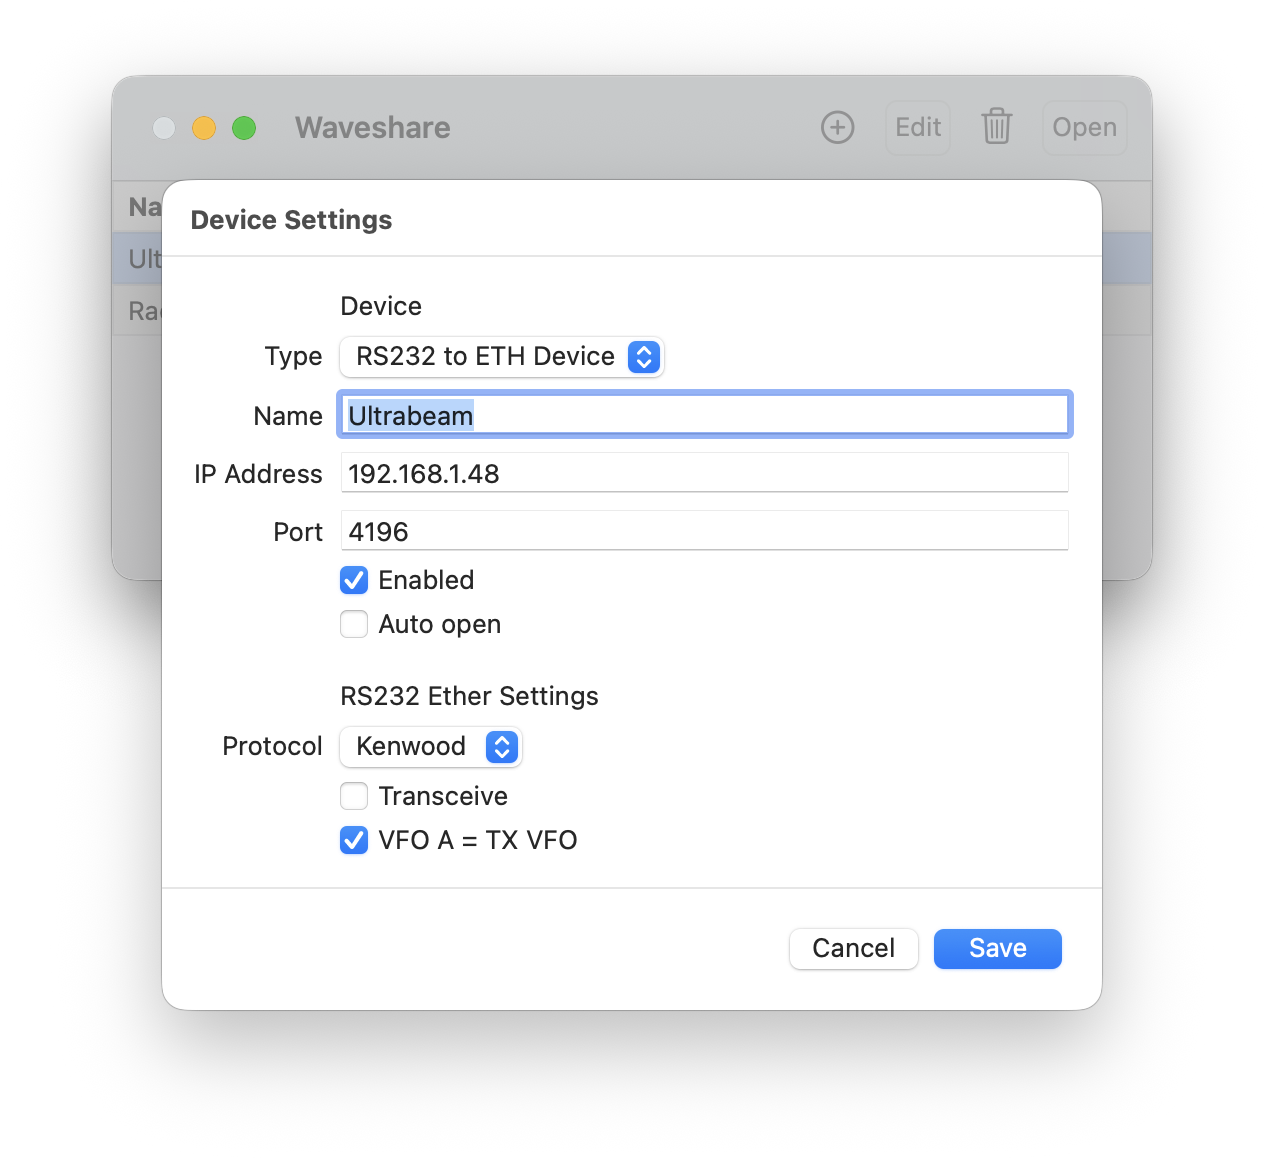Uncheck the VFO A = TX VFO checkbox
This screenshot has width=1264, height=1158.
(x=354, y=840)
